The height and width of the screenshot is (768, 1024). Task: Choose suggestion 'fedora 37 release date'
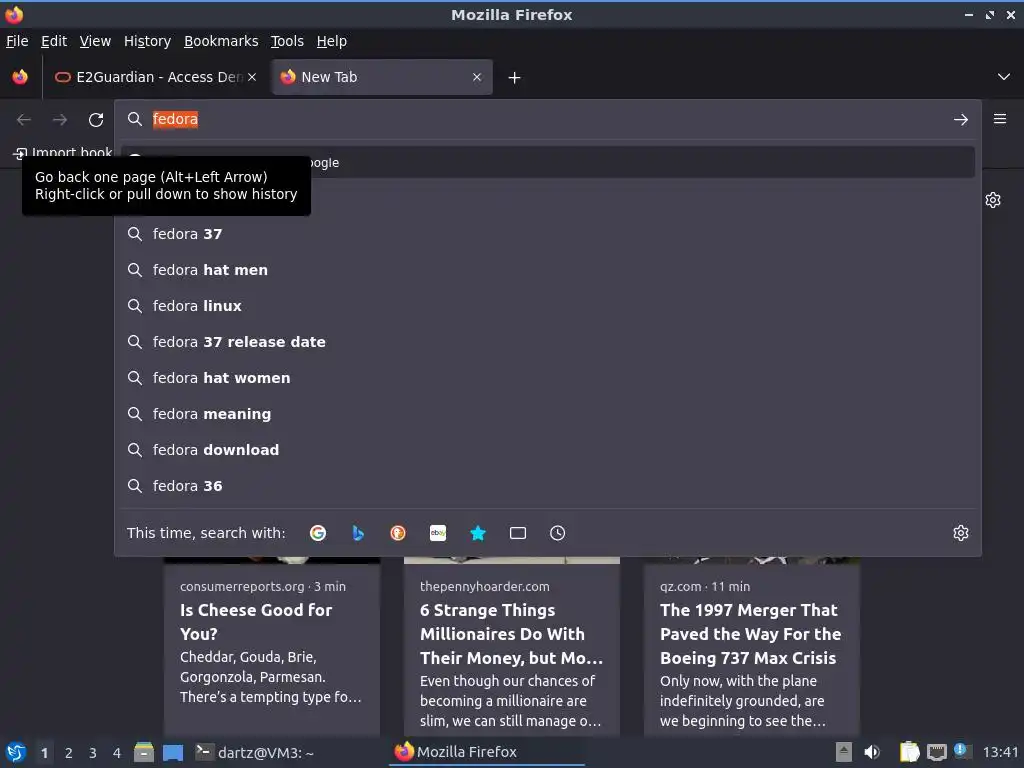[547, 342]
